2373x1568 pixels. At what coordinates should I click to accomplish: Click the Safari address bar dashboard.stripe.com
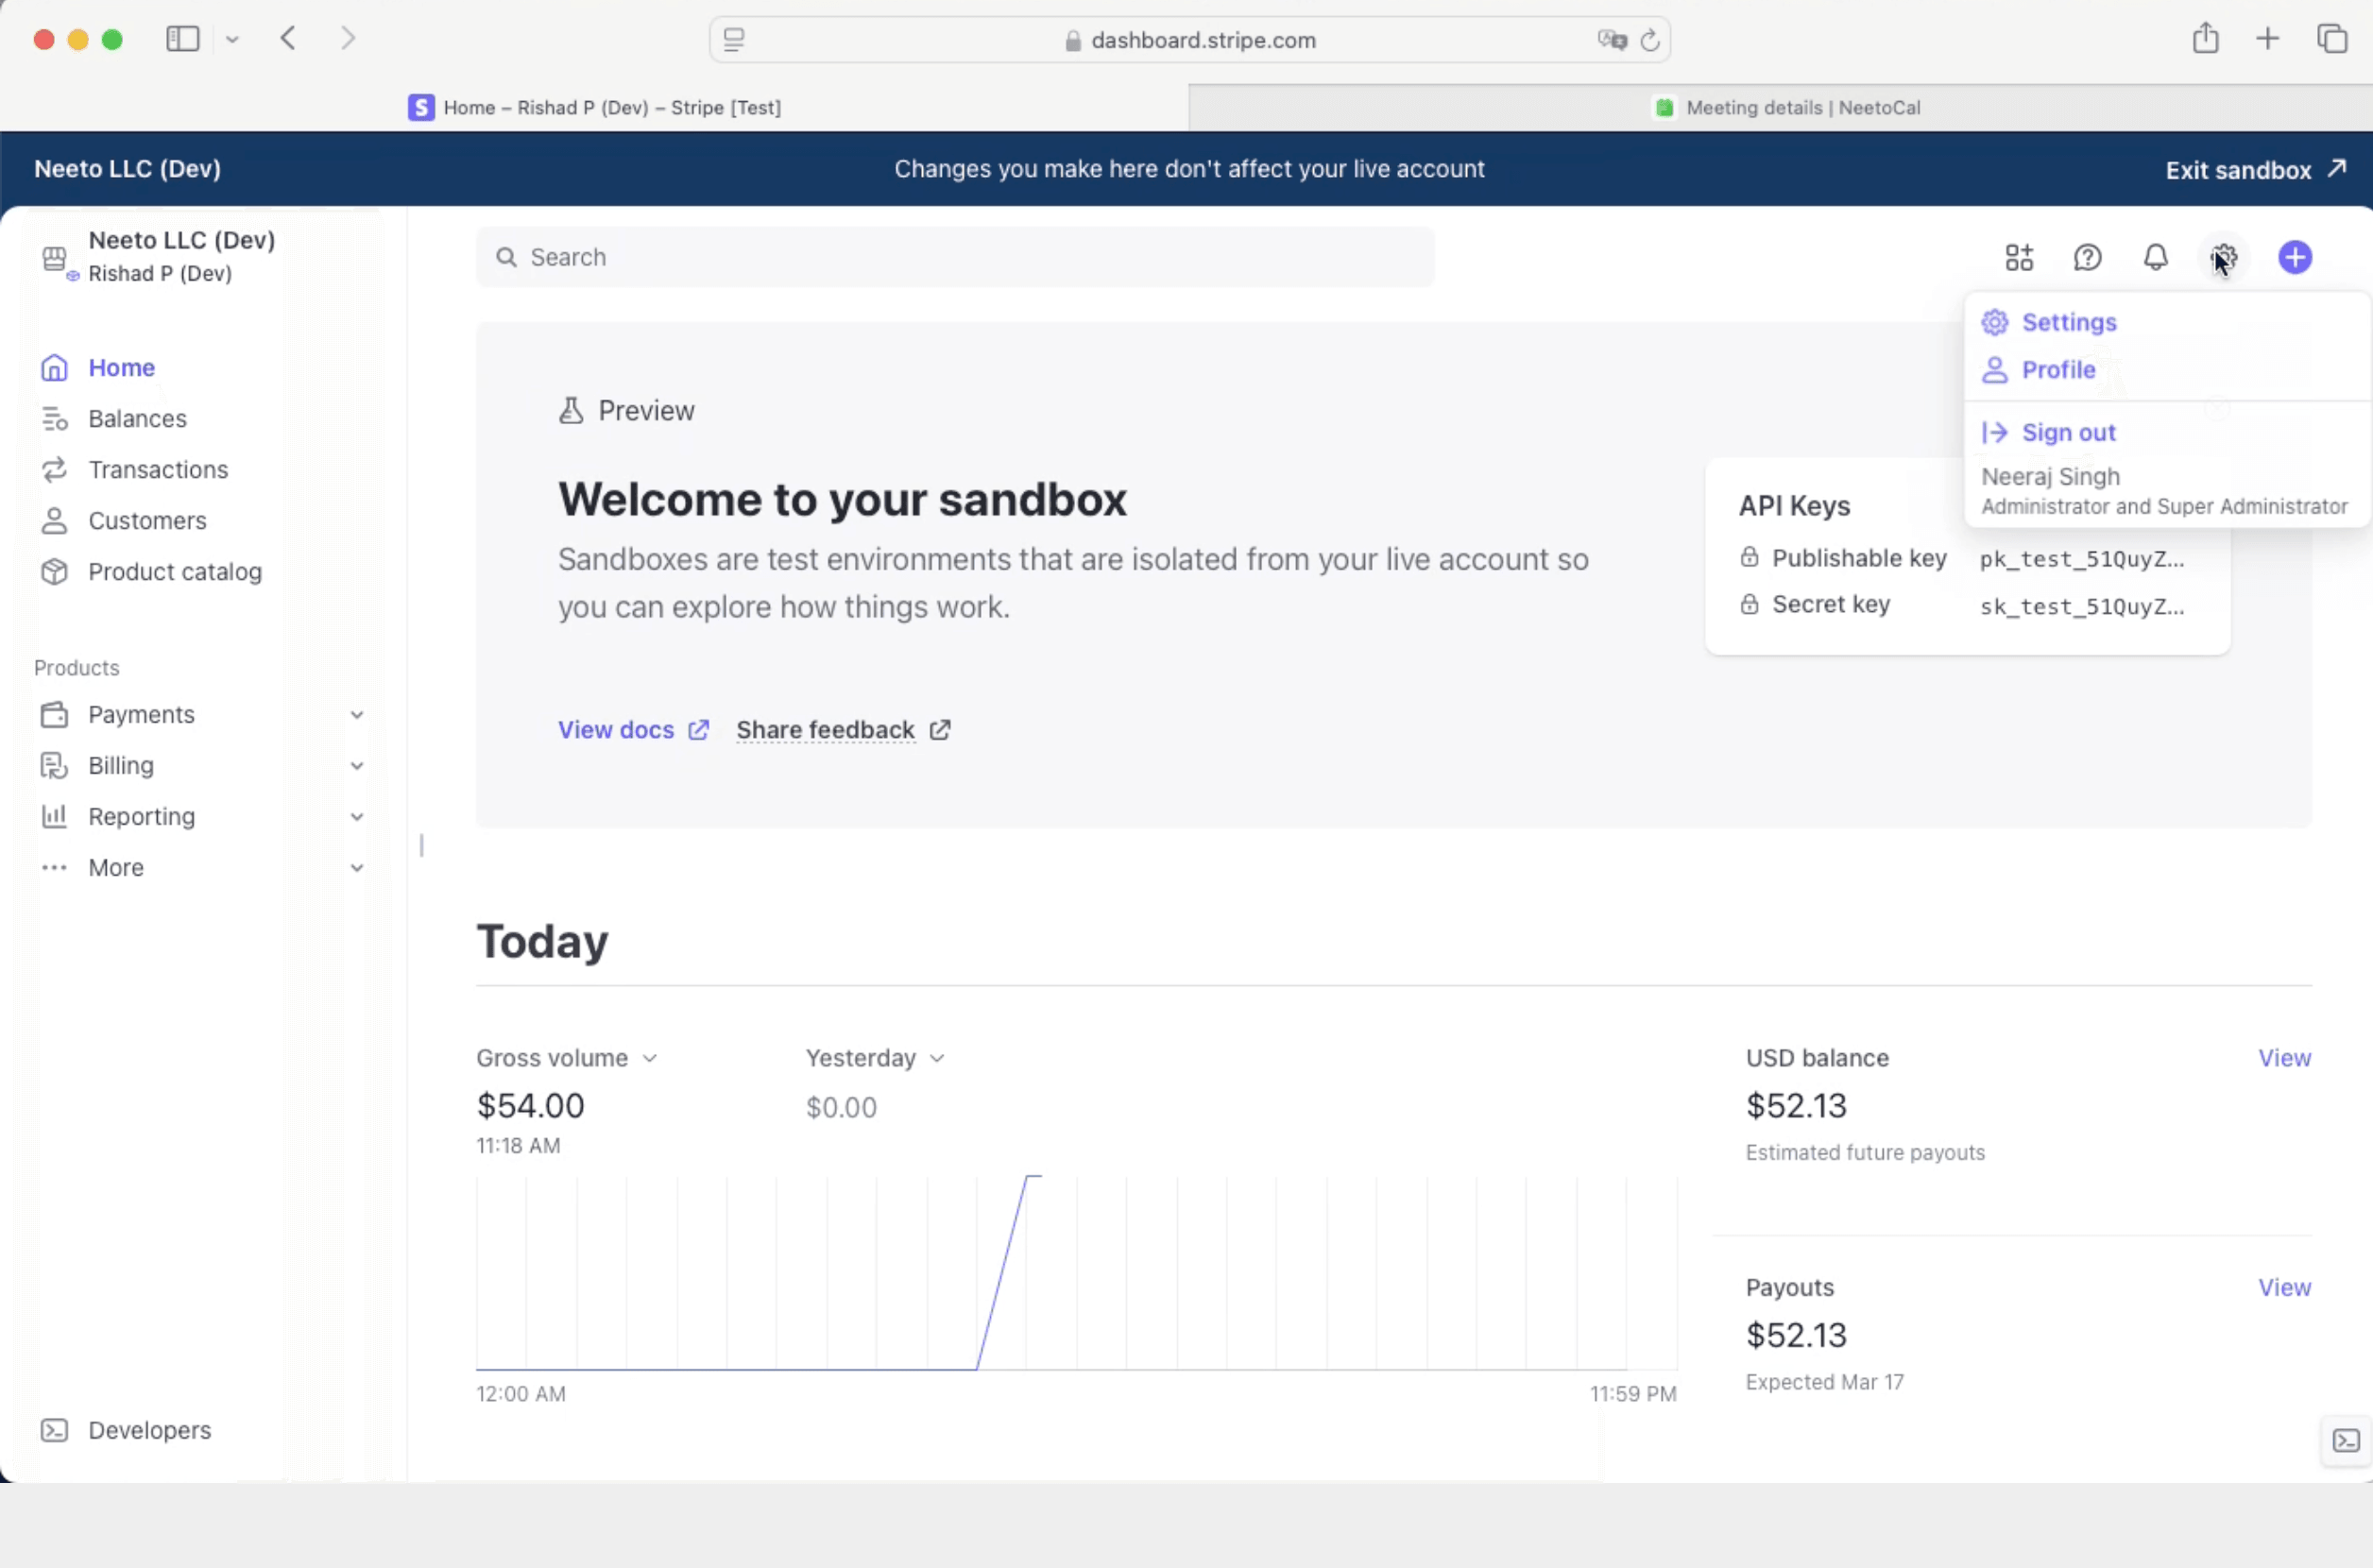pos(1189,40)
